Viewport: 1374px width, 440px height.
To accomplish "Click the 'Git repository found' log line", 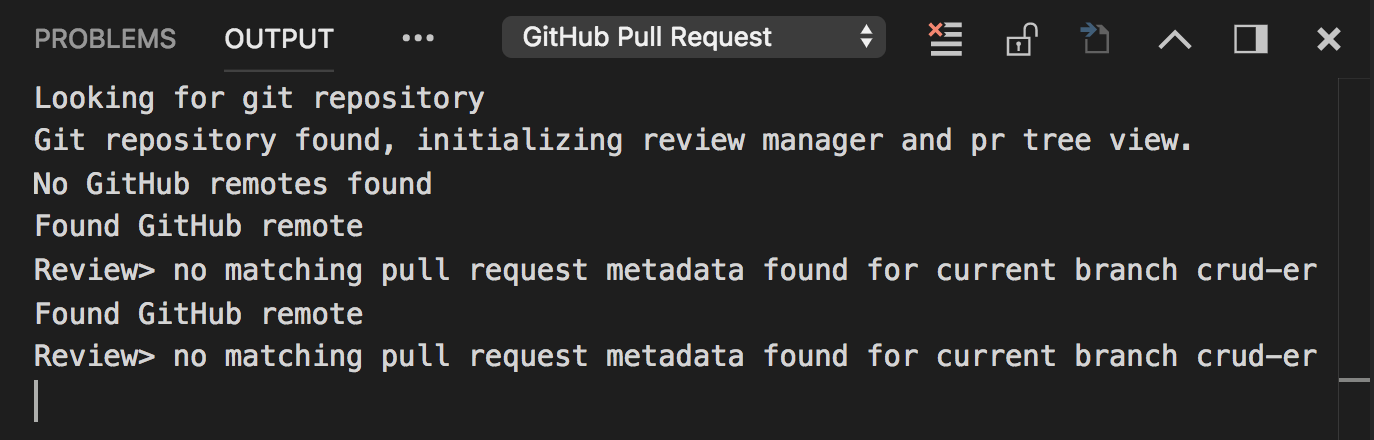I will pos(614,140).
